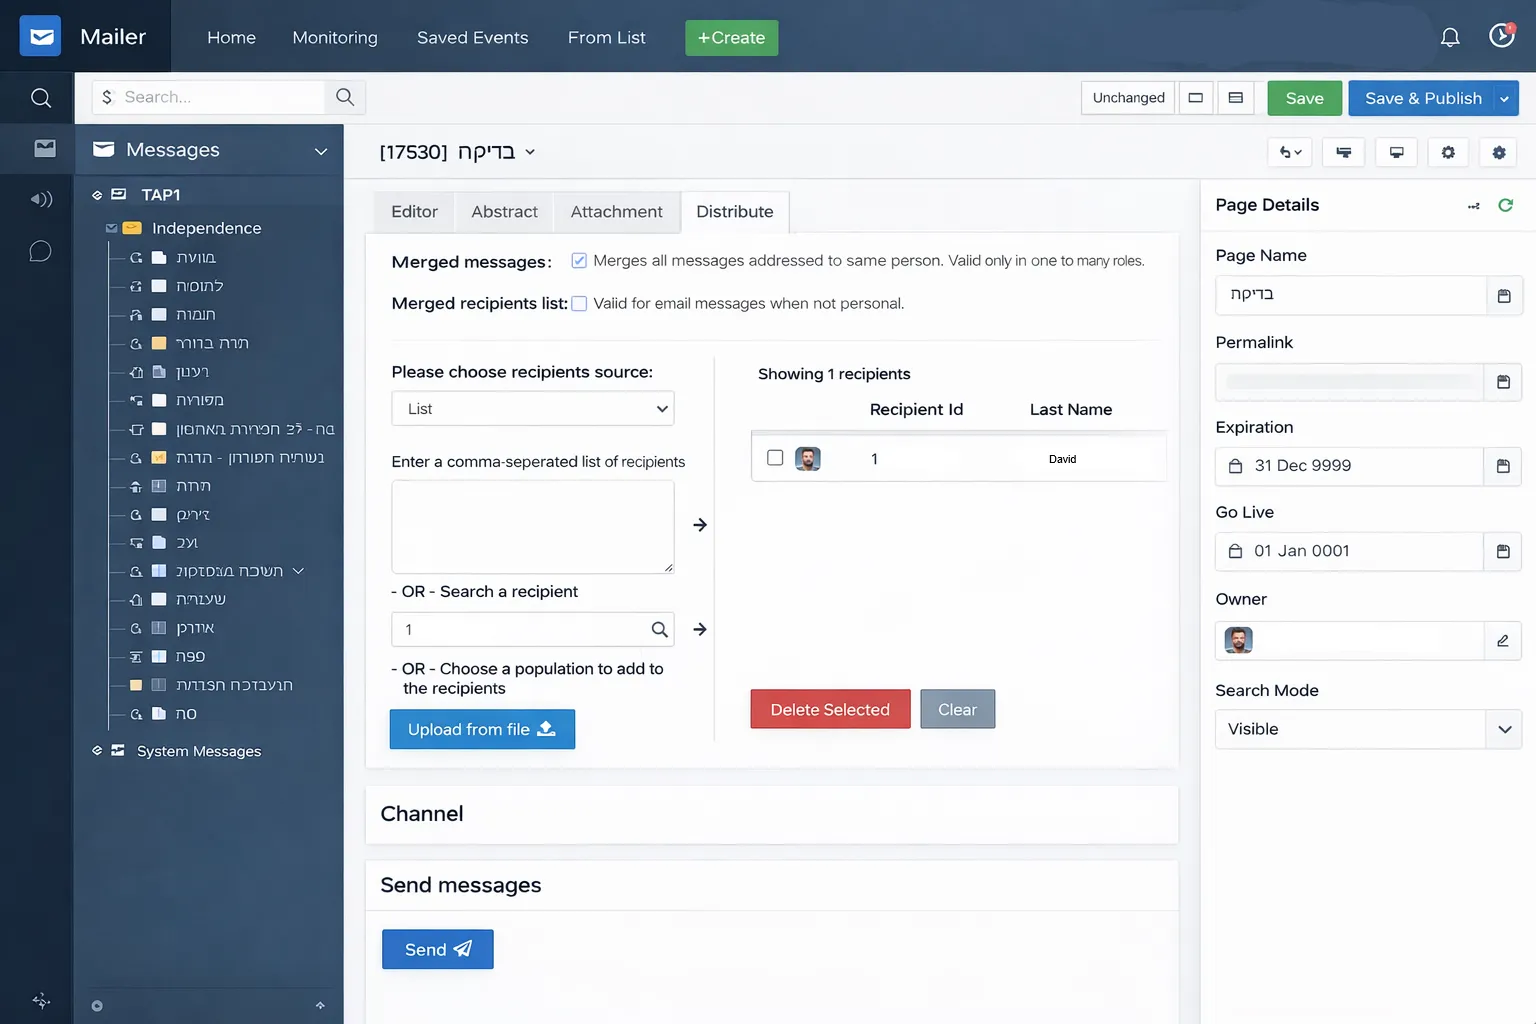The width and height of the screenshot is (1536, 1024).
Task: Click the circle icon at tree panel bottom
Action: pyautogui.click(x=97, y=1006)
